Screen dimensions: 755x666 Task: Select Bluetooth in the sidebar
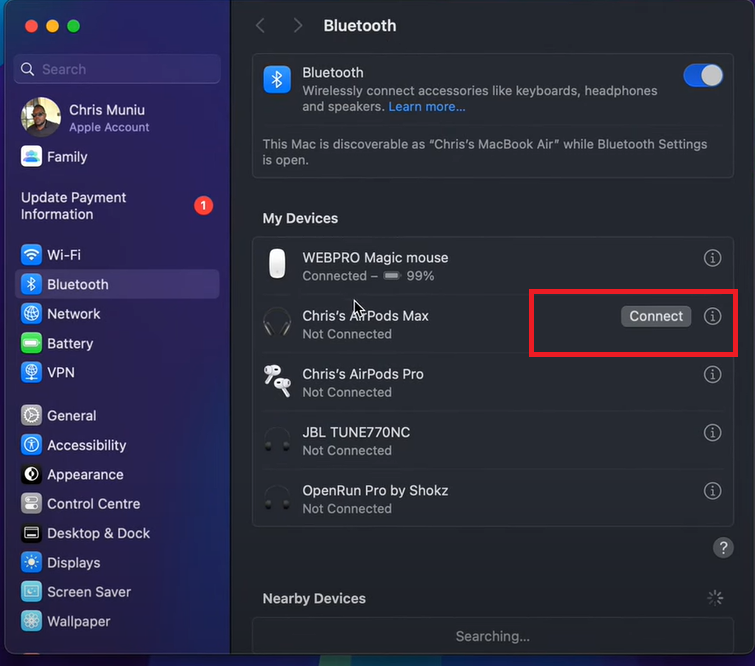point(117,284)
